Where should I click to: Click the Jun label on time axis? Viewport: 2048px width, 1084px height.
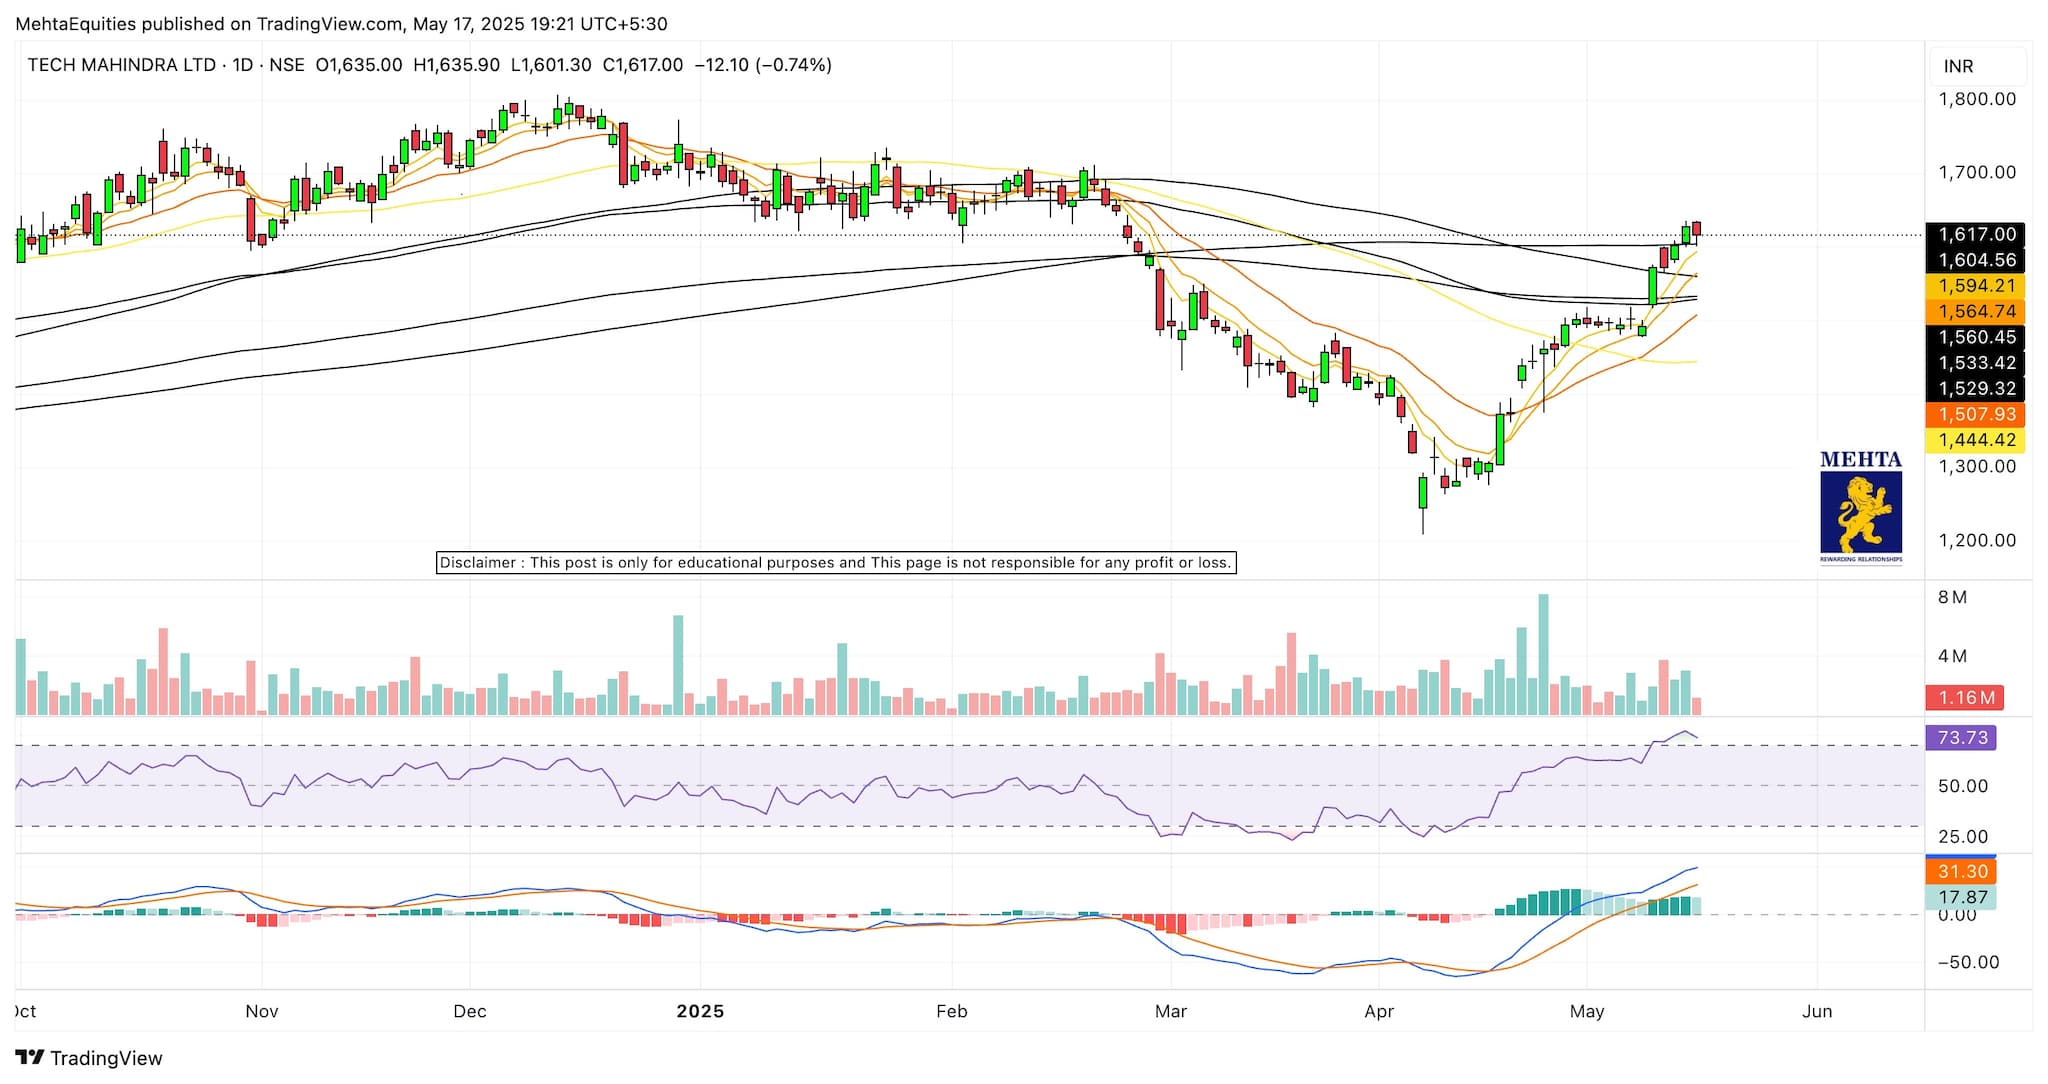(1817, 1011)
